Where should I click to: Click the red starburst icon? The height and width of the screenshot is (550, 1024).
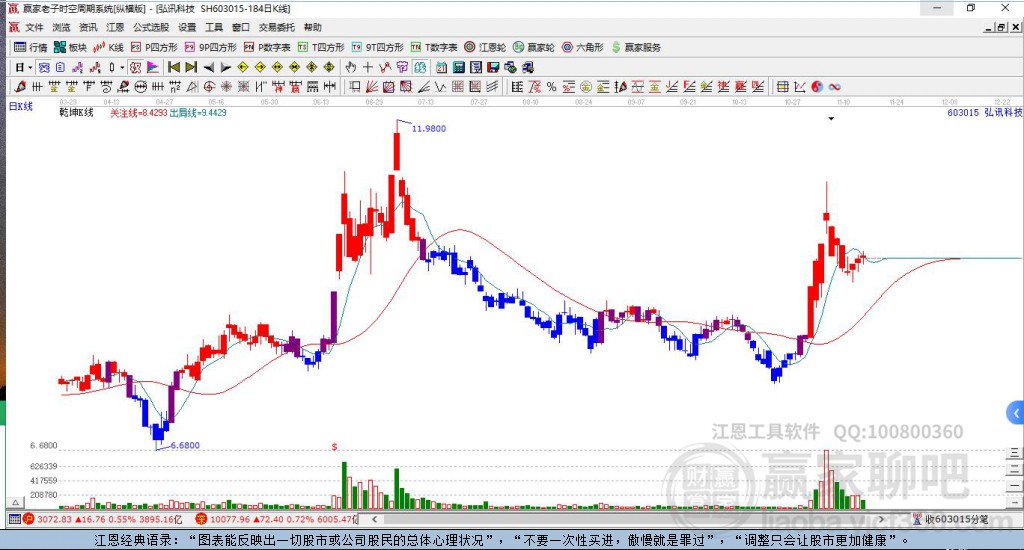[226, 87]
